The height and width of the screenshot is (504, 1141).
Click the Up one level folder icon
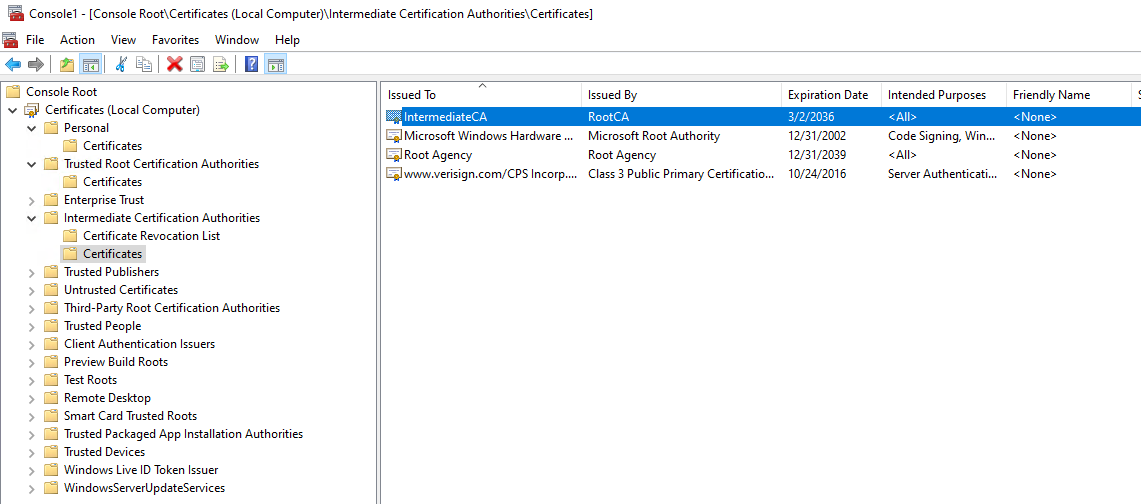point(67,65)
